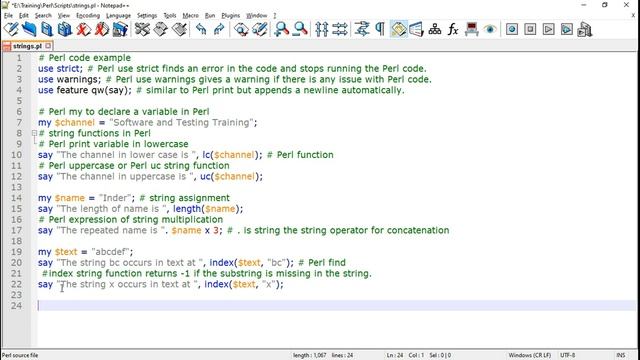640x360 pixels.
Task: Click "use warnings;" on line 3
Action: pos(69,79)
